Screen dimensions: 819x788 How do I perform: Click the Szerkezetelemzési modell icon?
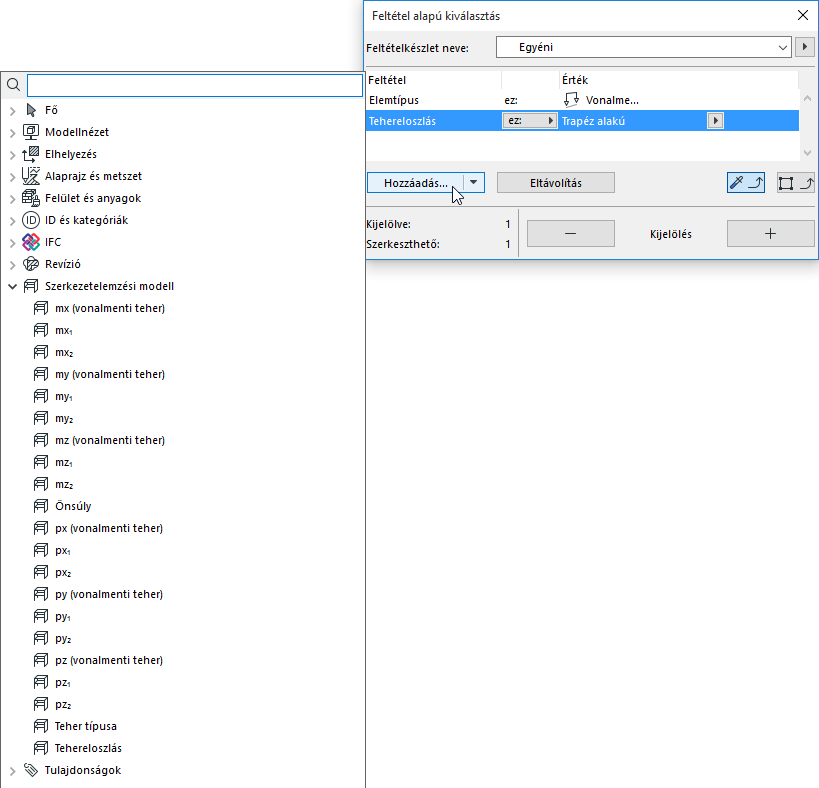point(31,286)
